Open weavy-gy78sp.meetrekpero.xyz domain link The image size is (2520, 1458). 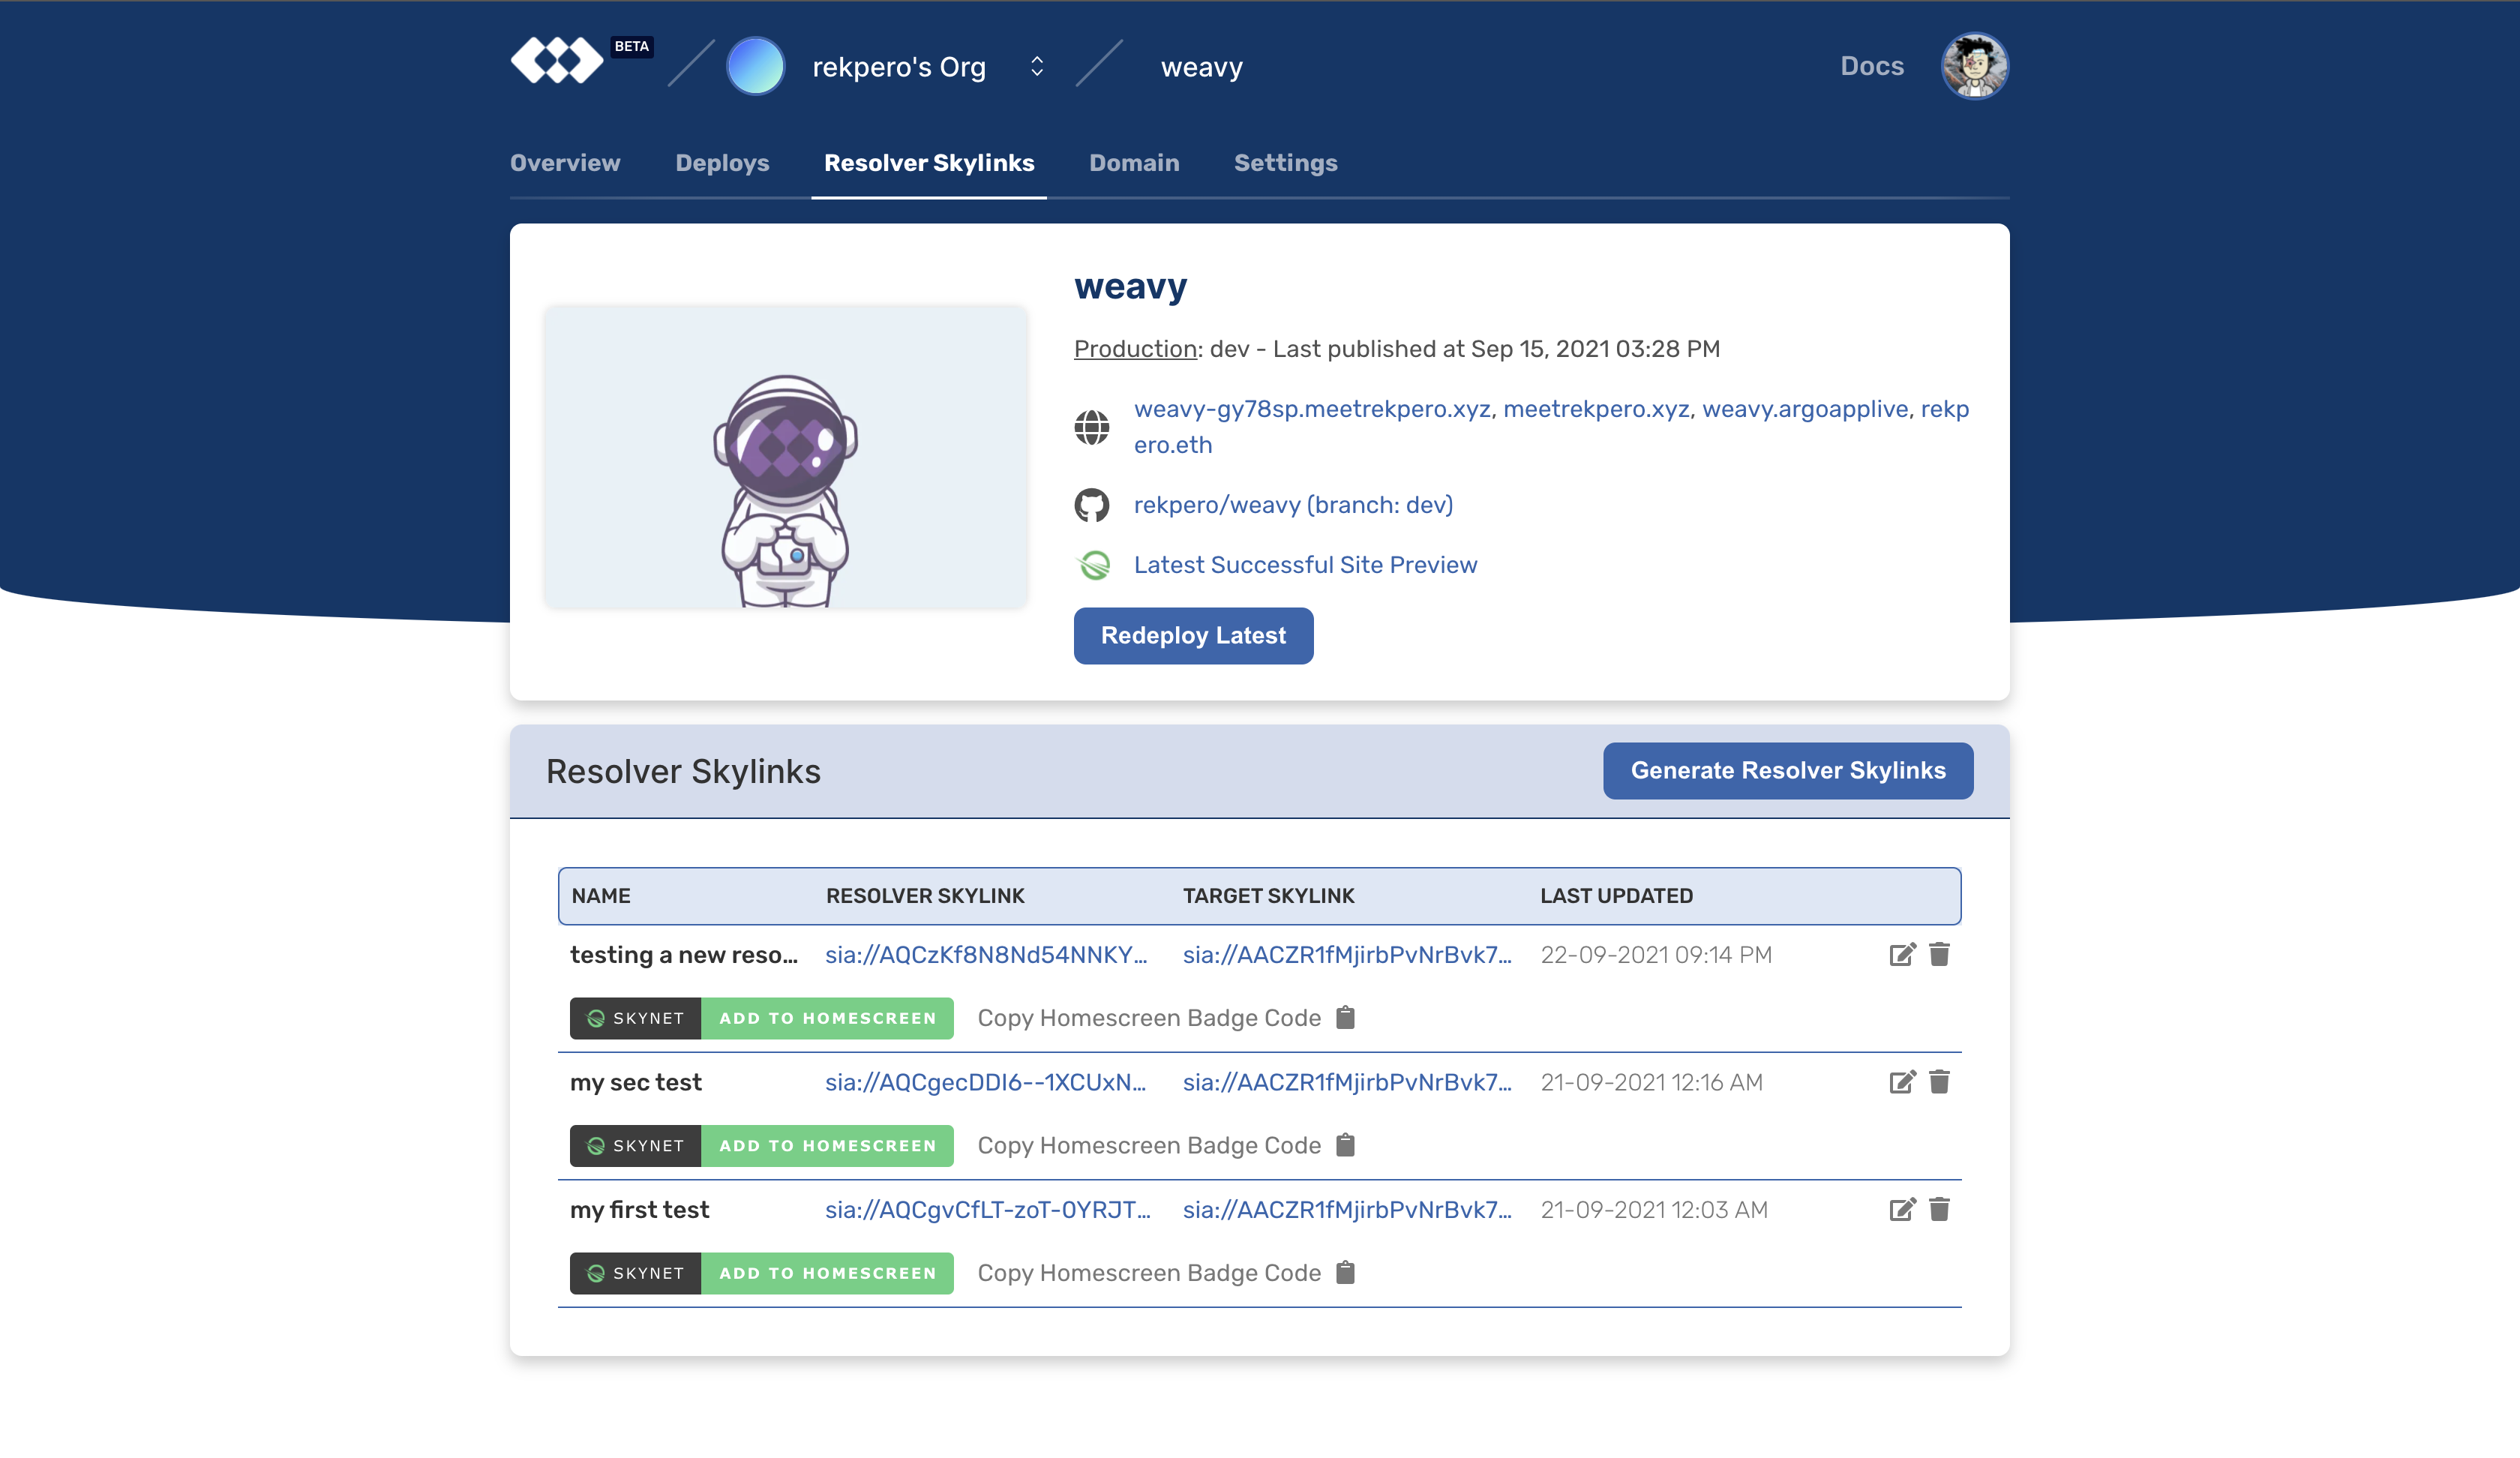click(x=1312, y=409)
